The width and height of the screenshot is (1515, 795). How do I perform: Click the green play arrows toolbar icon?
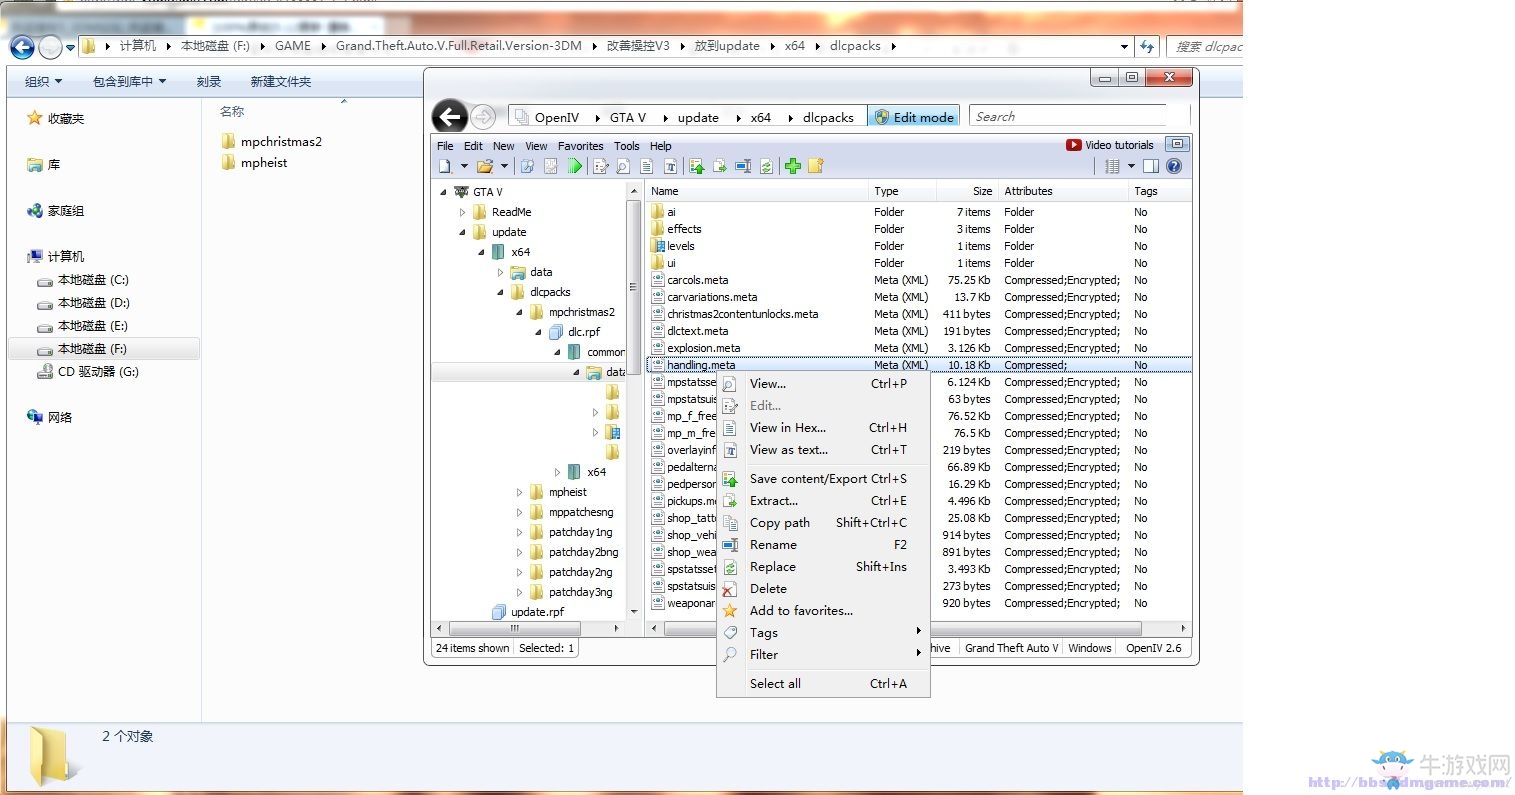coord(574,166)
